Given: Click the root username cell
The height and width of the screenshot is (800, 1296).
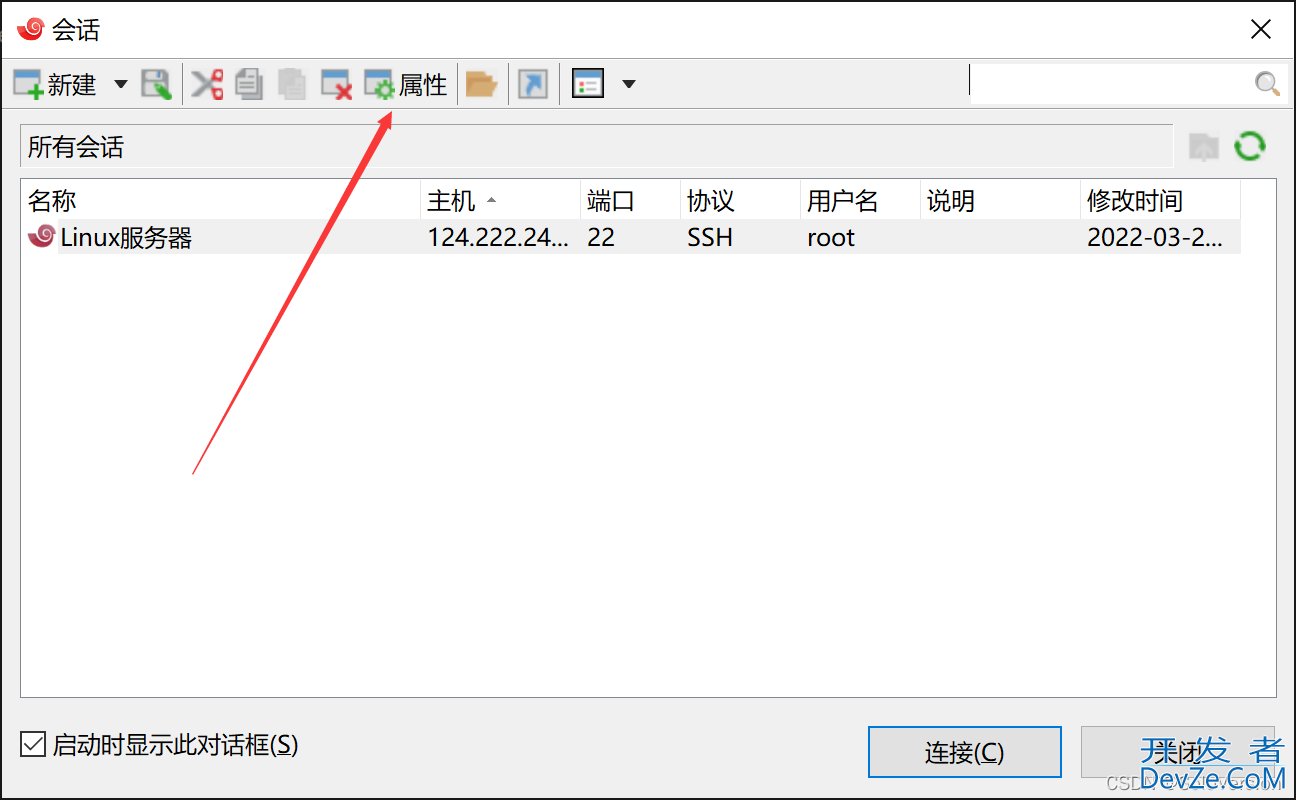Looking at the screenshot, I should click(x=831, y=237).
